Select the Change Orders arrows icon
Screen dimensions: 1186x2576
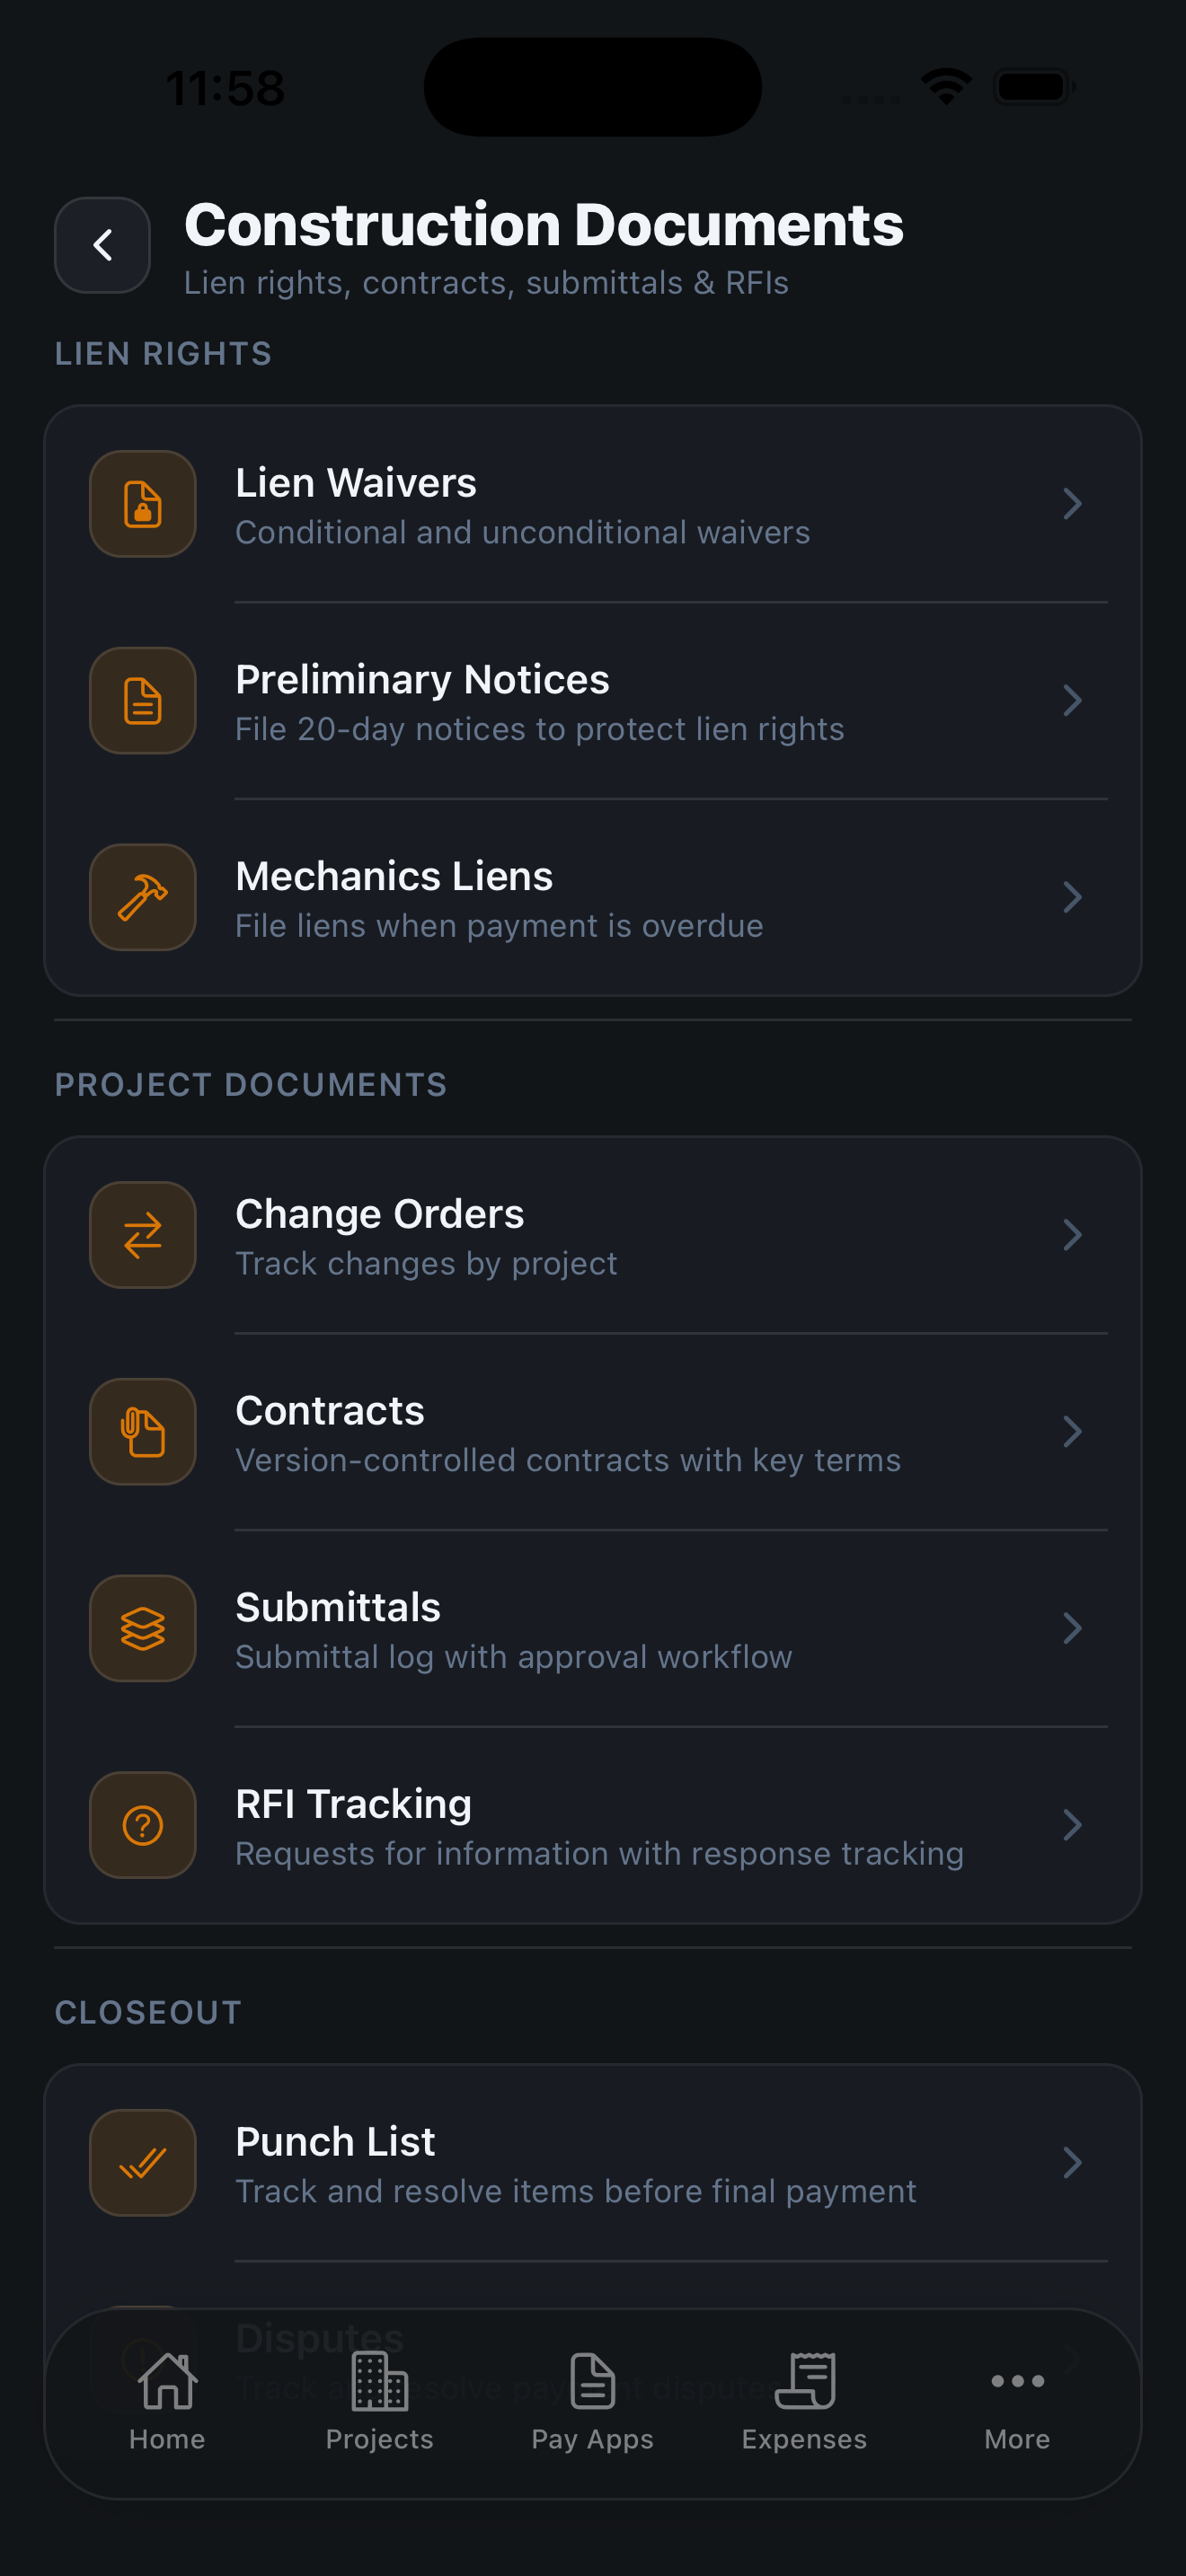coord(142,1234)
